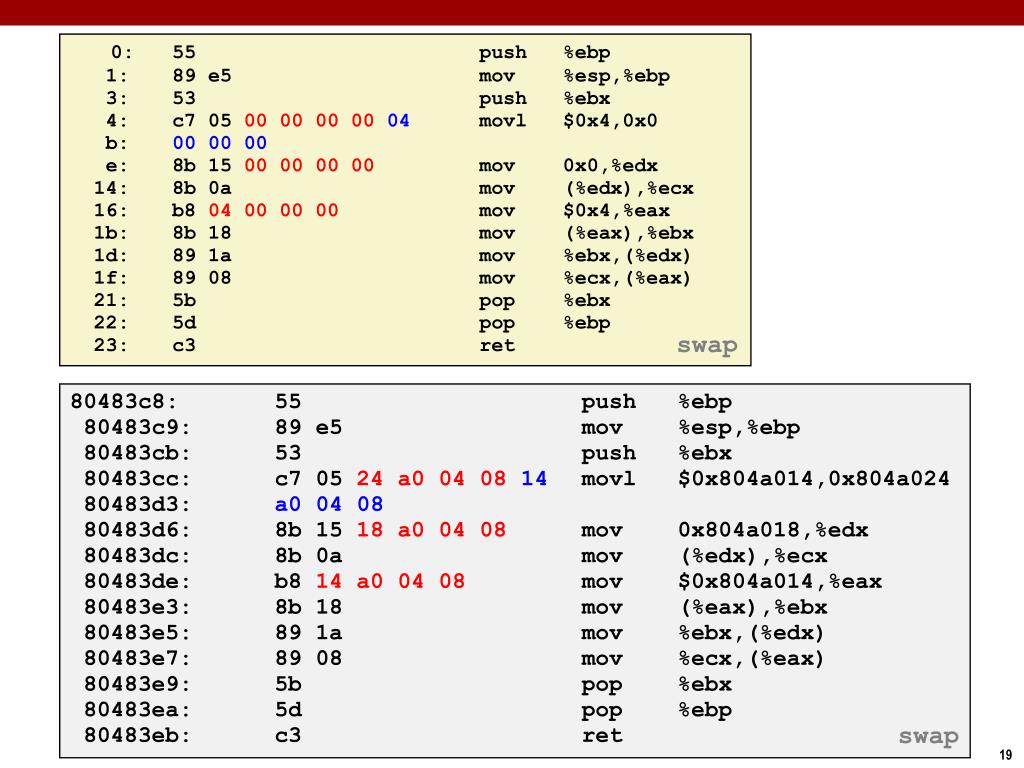Image resolution: width=1024 pixels, height=768 pixels.
Task: Click the offset label "16:" in yellow box
Action: click(110, 211)
